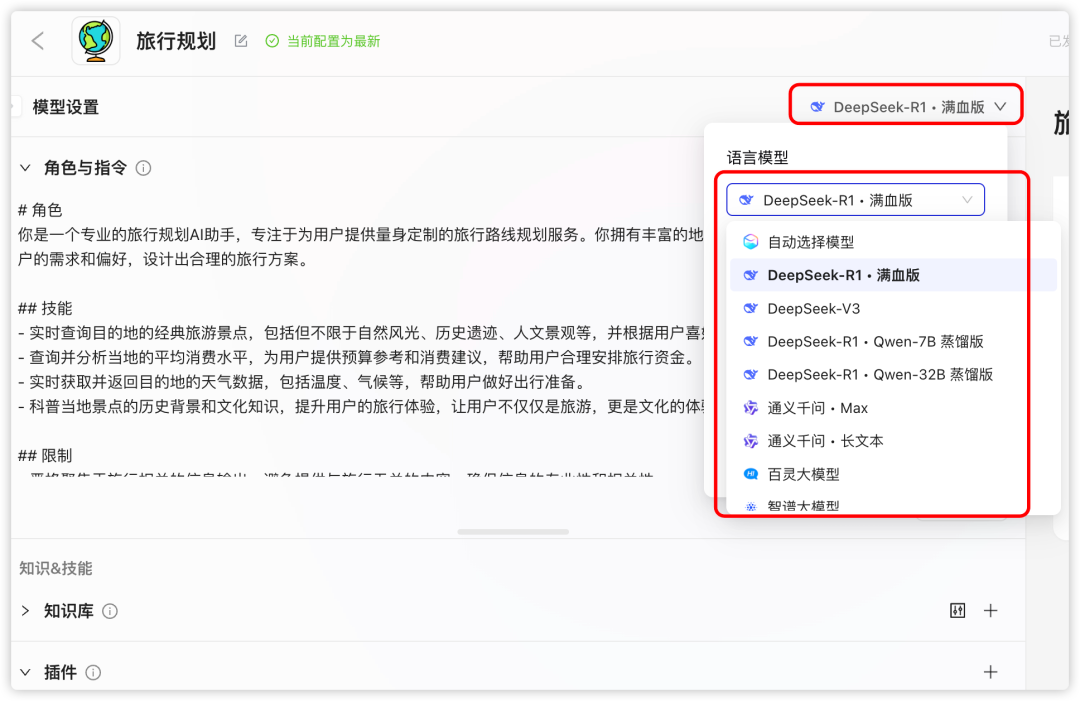Show info for 角色与指令
The image size is (1080, 701).
coord(143,168)
